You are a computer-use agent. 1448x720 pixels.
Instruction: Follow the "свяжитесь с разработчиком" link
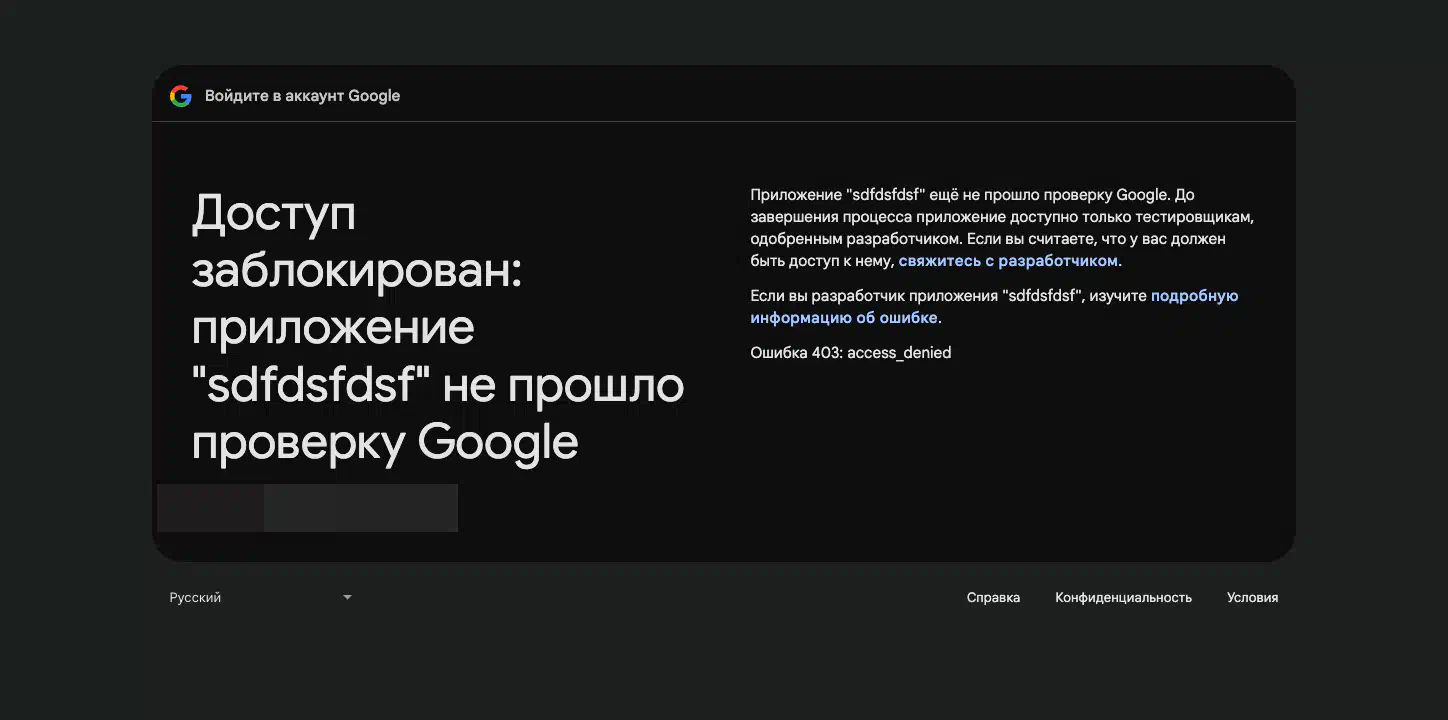click(x=1008, y=261)
